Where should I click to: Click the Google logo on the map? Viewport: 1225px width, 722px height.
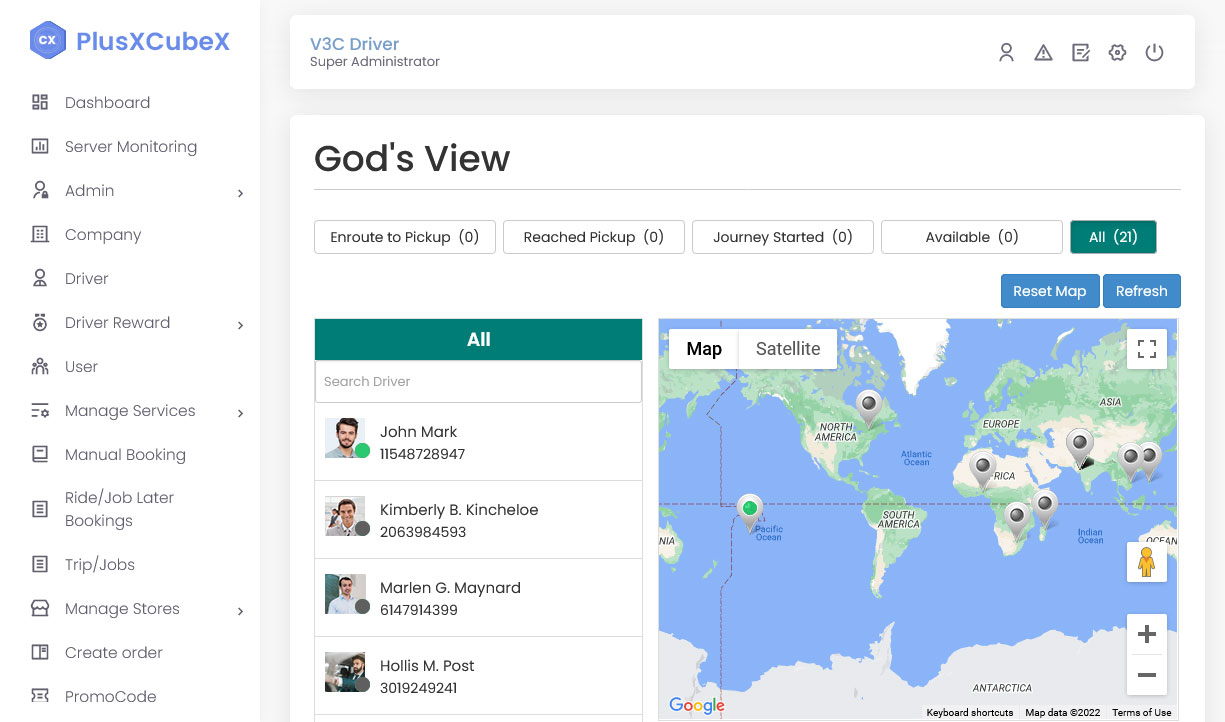tap(697, 705)
